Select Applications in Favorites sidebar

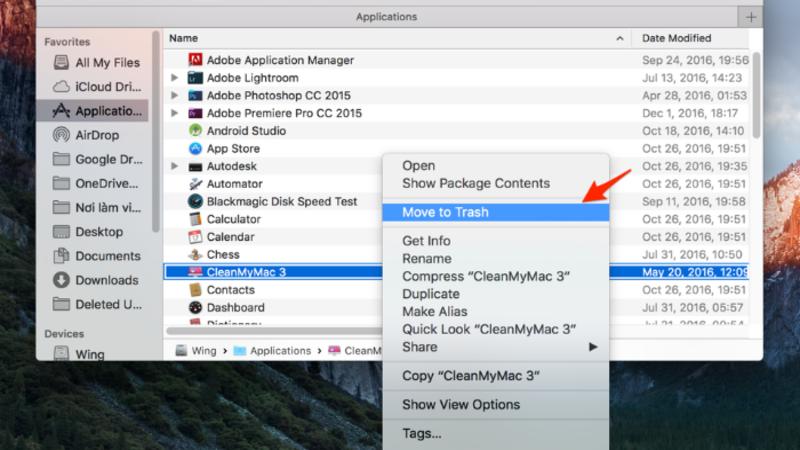pos(93,111)
